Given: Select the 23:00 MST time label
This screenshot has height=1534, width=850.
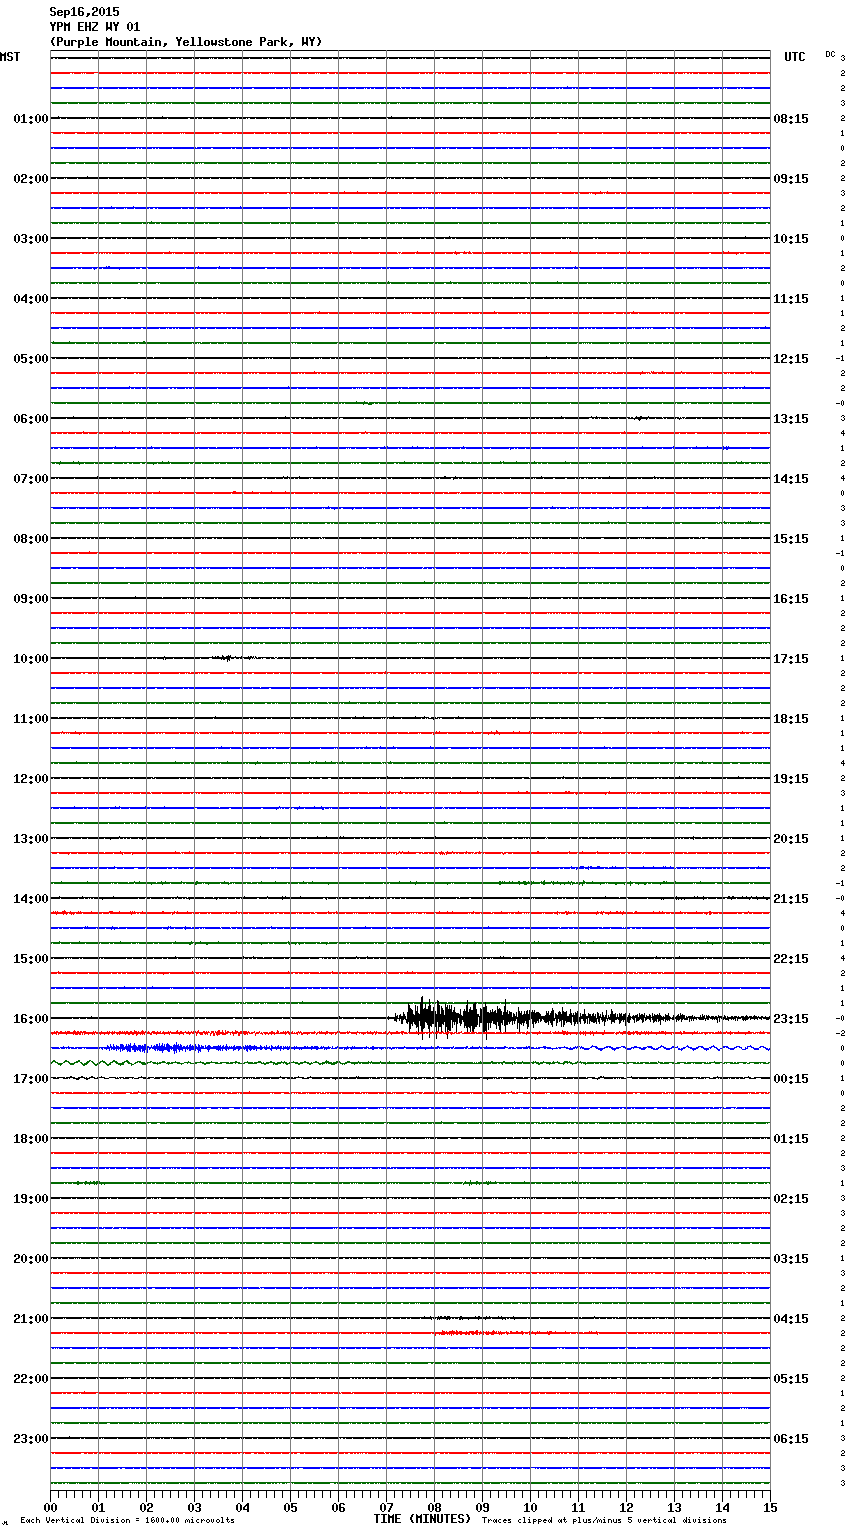Looking at the screenshot, I should pos(31,1439).
